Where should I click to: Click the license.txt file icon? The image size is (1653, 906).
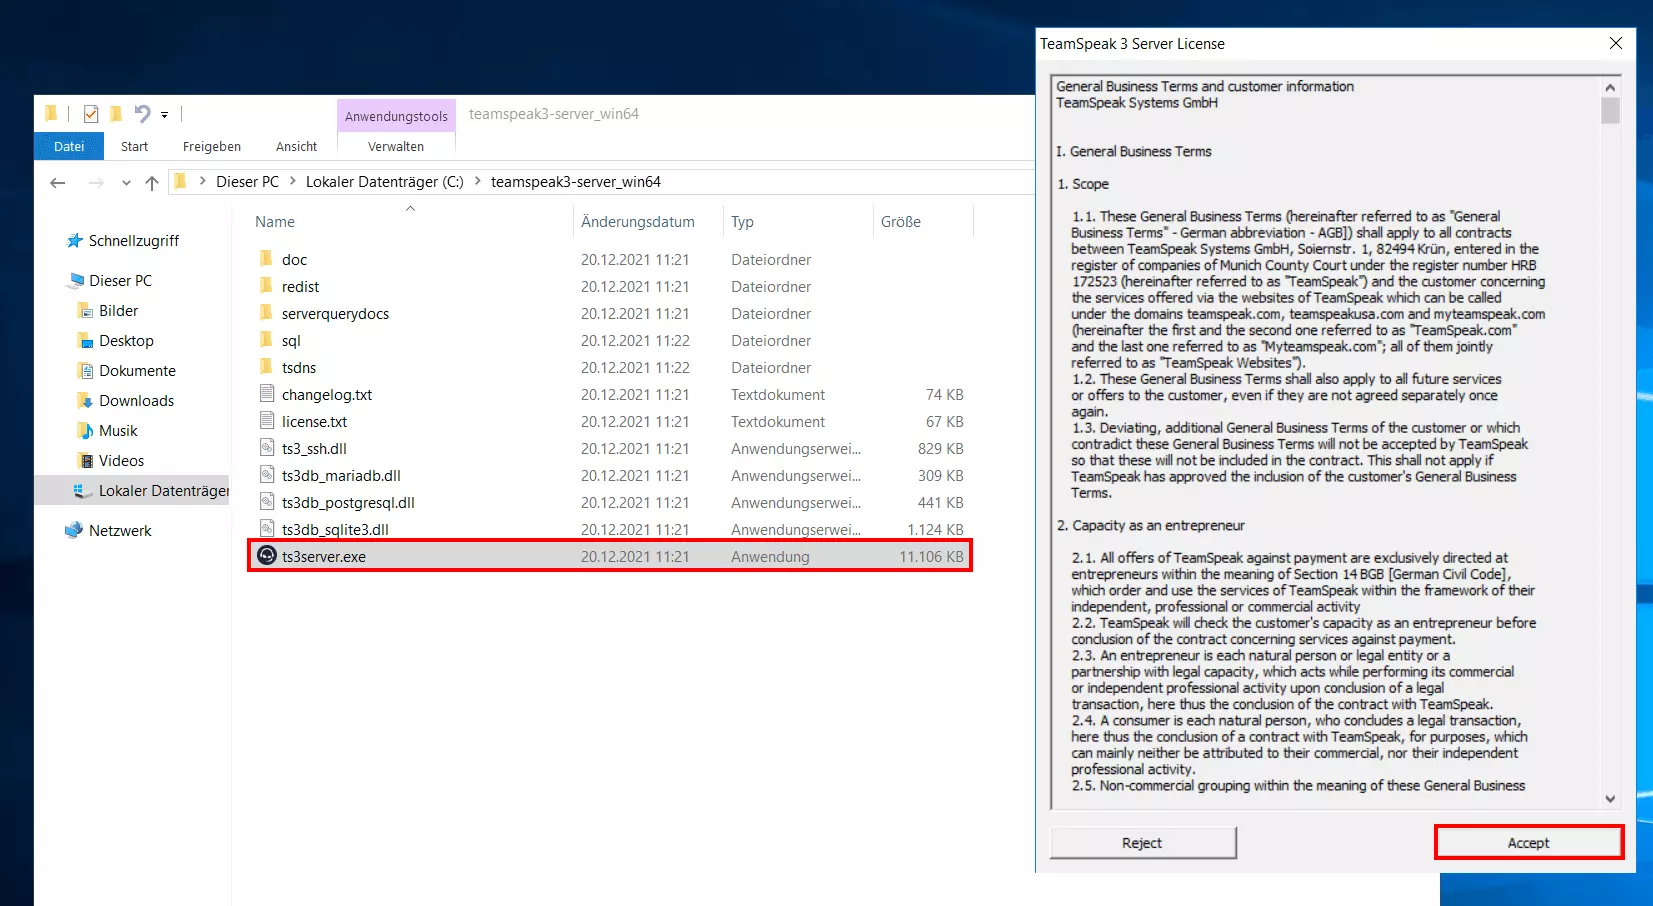267,421
